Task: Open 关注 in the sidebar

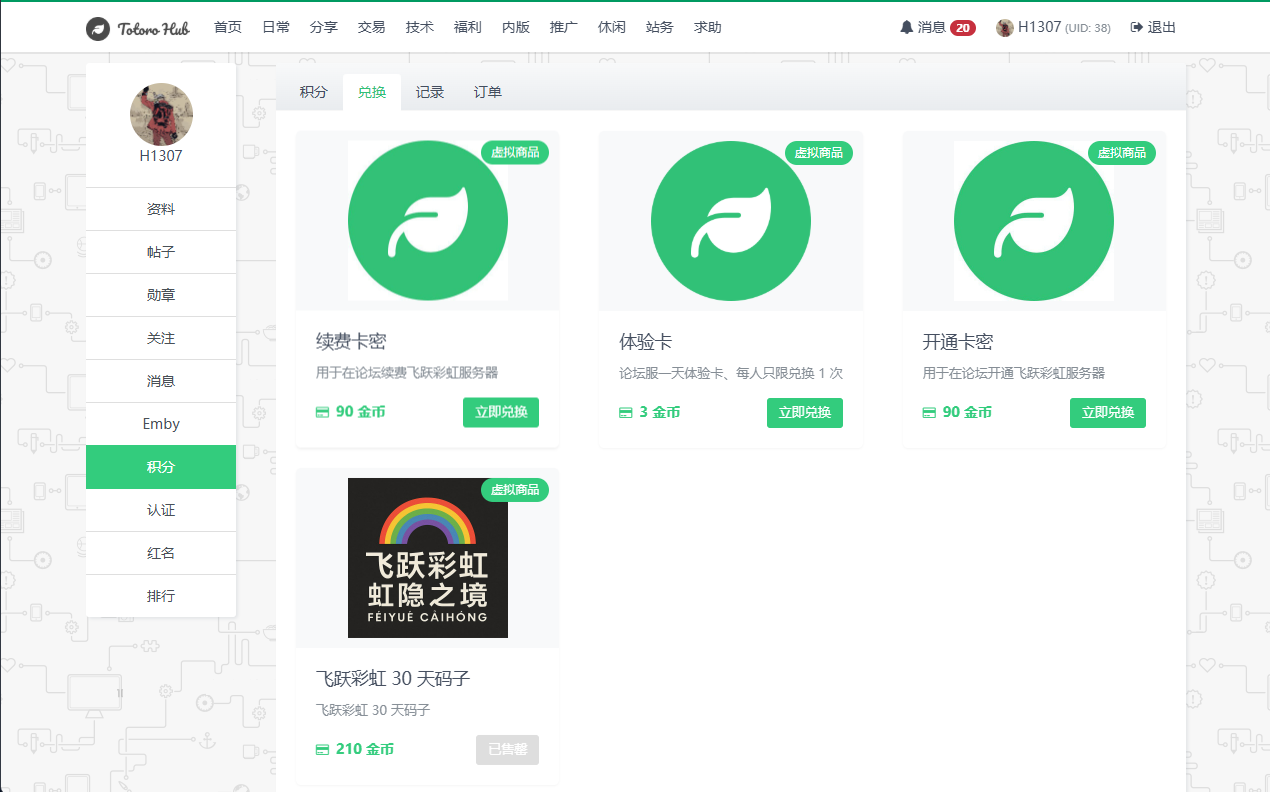Action: (161, 338)
